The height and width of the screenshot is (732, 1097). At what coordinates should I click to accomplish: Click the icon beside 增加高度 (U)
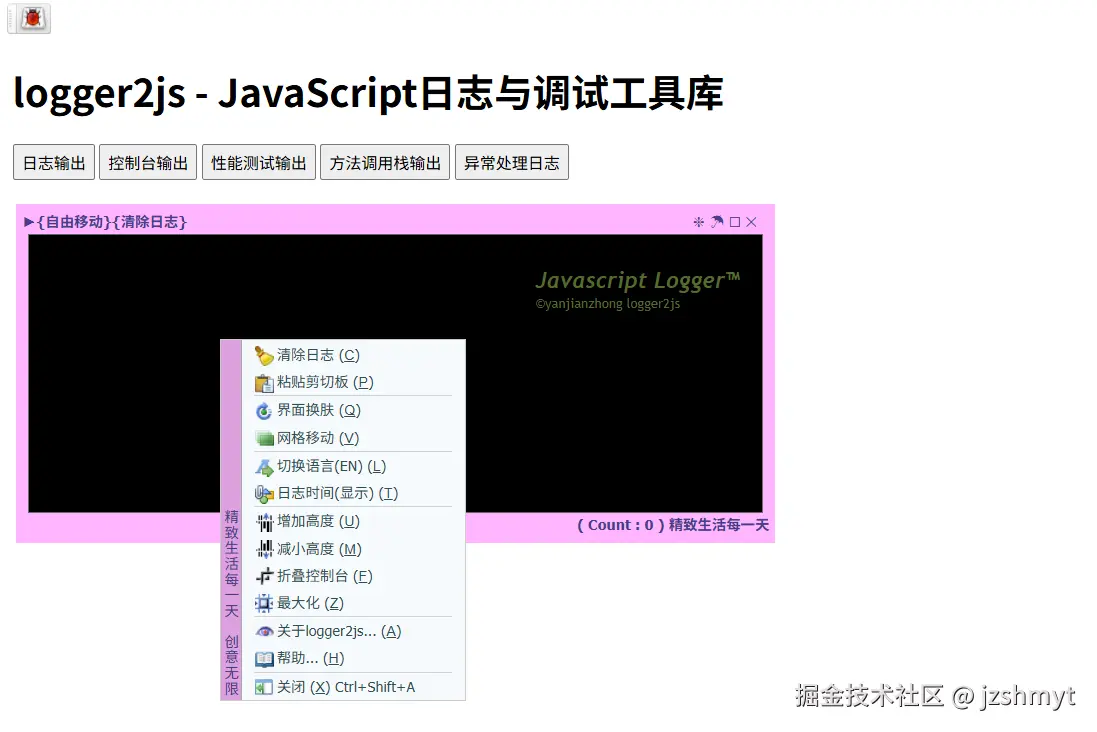pyautogui.click(x=264, y=522)
